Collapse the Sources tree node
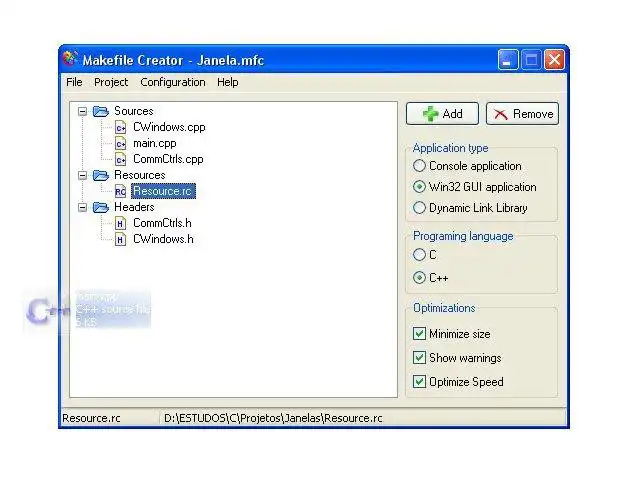 tap(82, 111)
